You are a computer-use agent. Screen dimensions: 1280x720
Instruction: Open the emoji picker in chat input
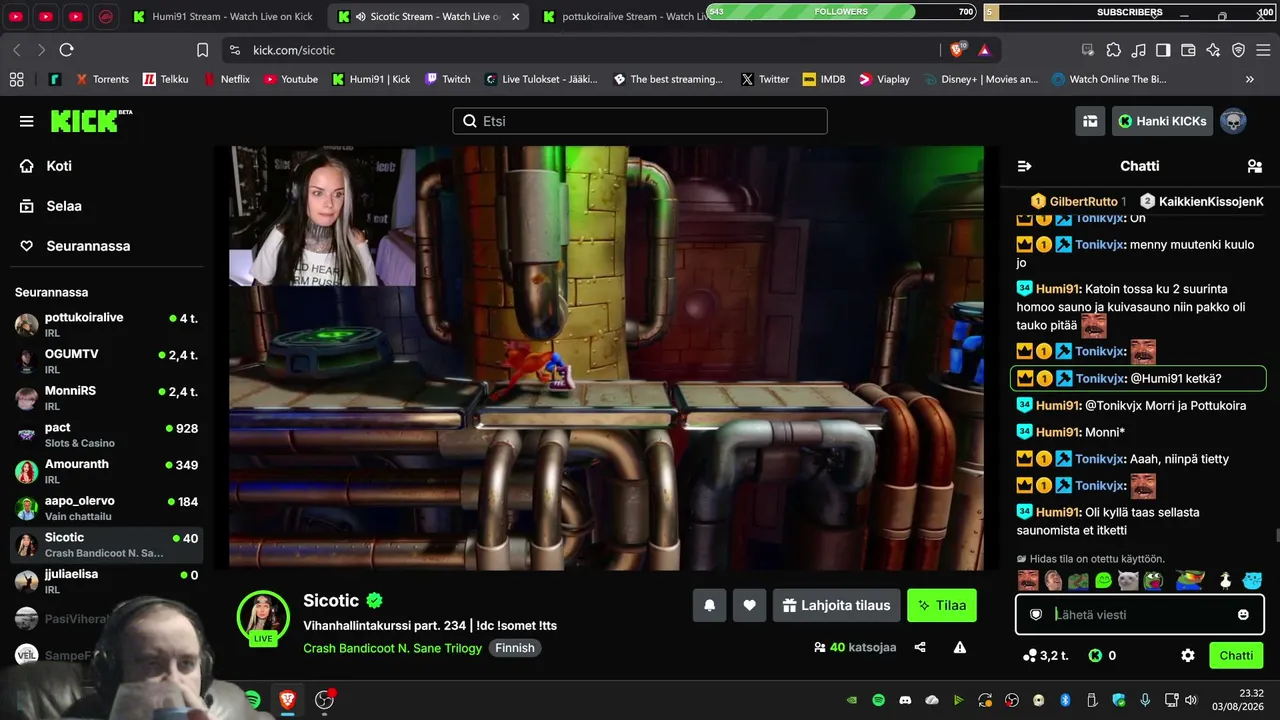(x=1243, y=615)
